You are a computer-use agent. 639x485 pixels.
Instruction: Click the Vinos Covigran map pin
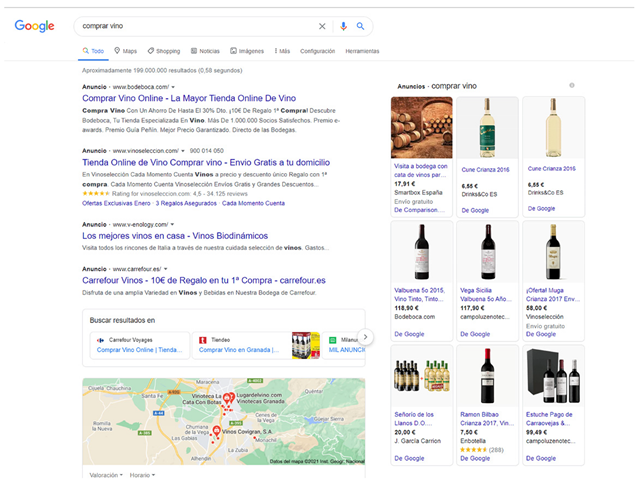tap(216, 431)
